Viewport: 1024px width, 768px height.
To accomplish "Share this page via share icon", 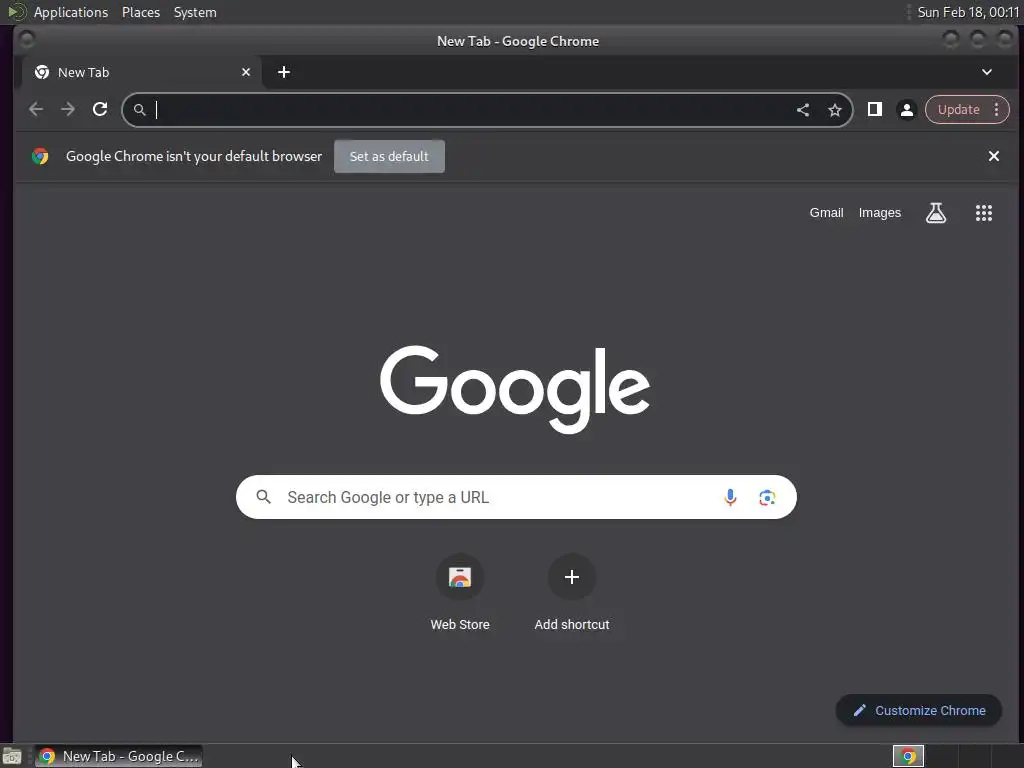I will pyautogui.click(x=803, y=110).
